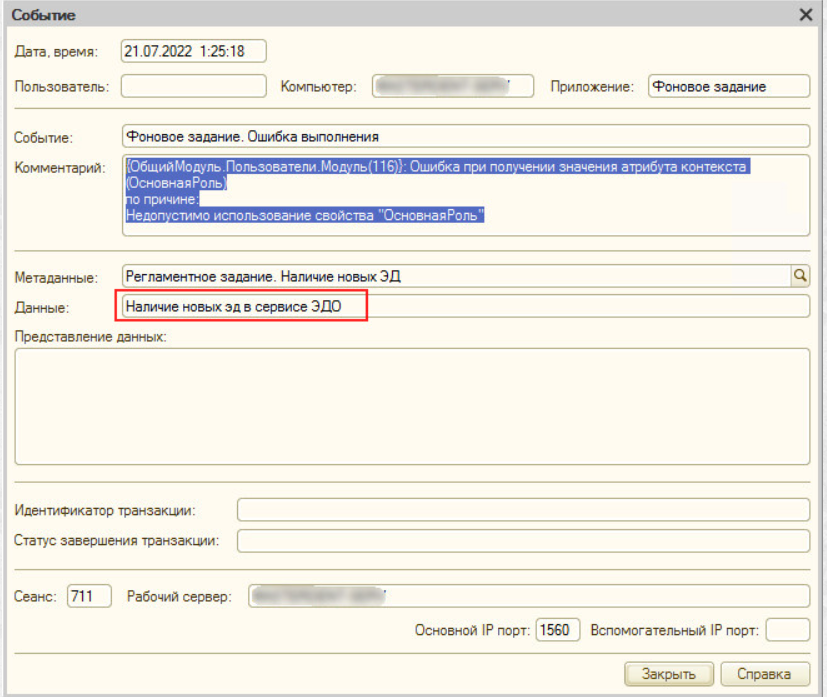The image size is (827, 697).
Task: Click the Основной IP порт field with 1560
Action: click(558, 630)
